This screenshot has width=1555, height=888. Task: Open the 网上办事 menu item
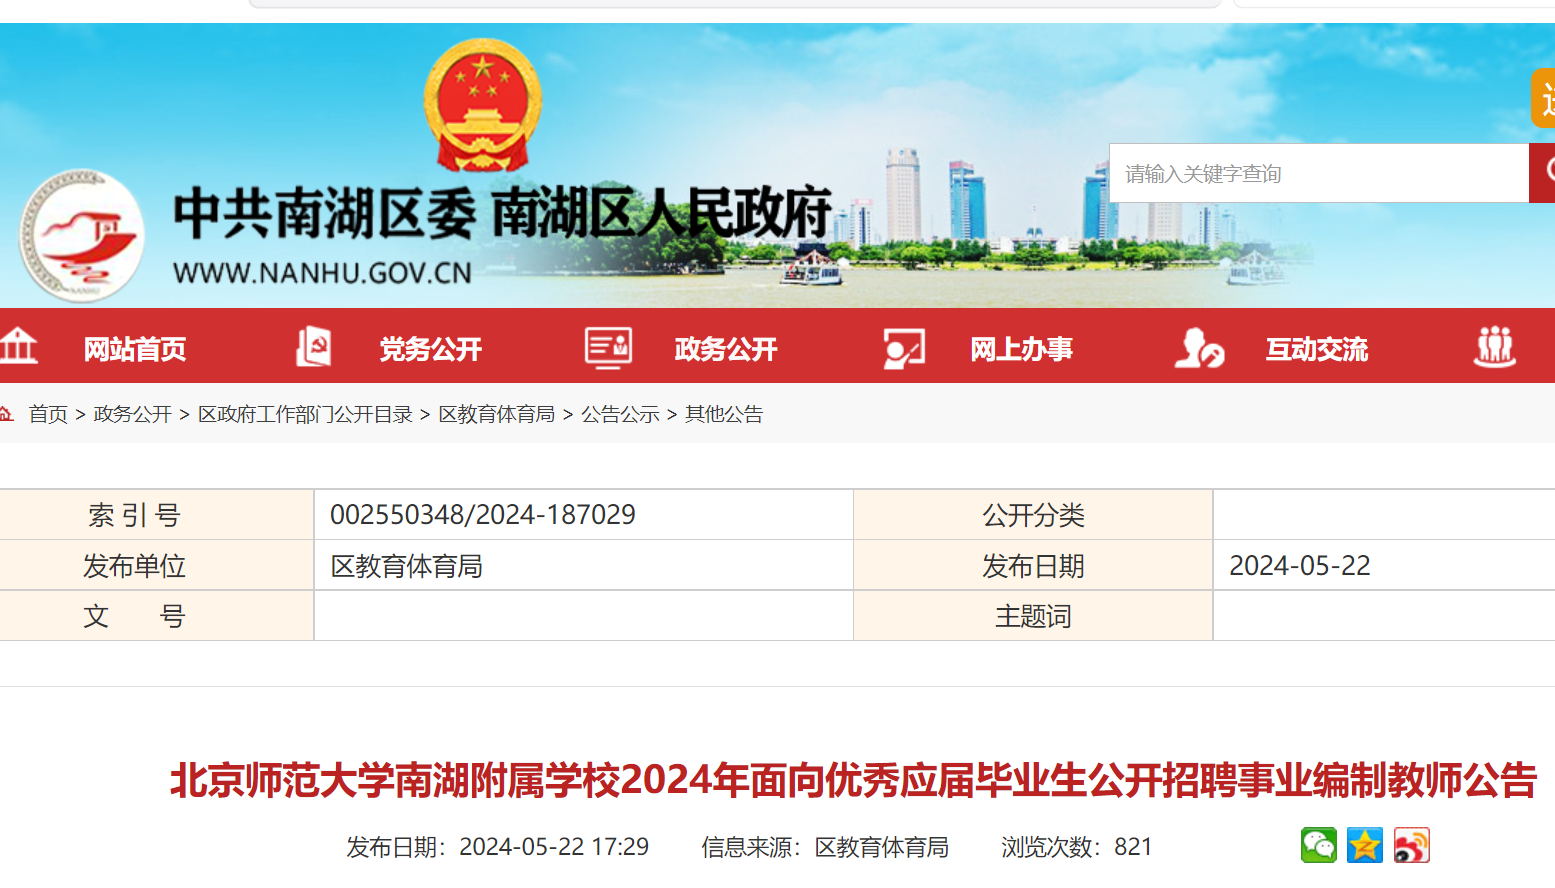coord(1021,349)
